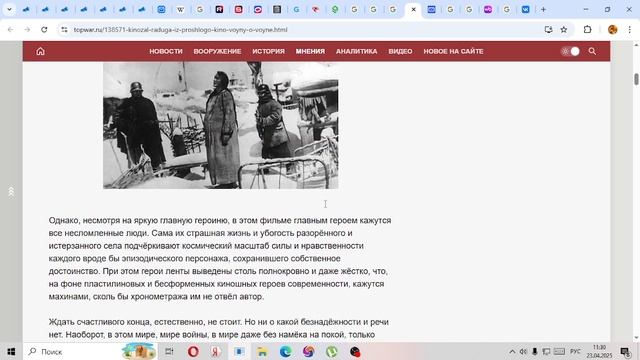Open the НОВОЕ НА САЙТЕ section

pyautogui.click(x=453, y=51)
